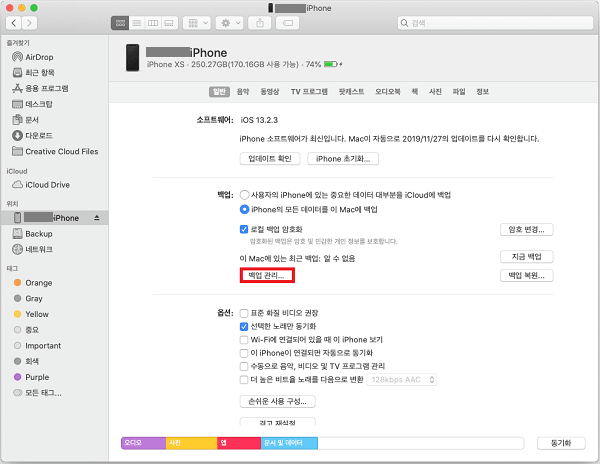Enable convert higher bit rate songs checkbox
This screenshot has height=464, width=600.
pyautogui.click(x=244, y=380)
